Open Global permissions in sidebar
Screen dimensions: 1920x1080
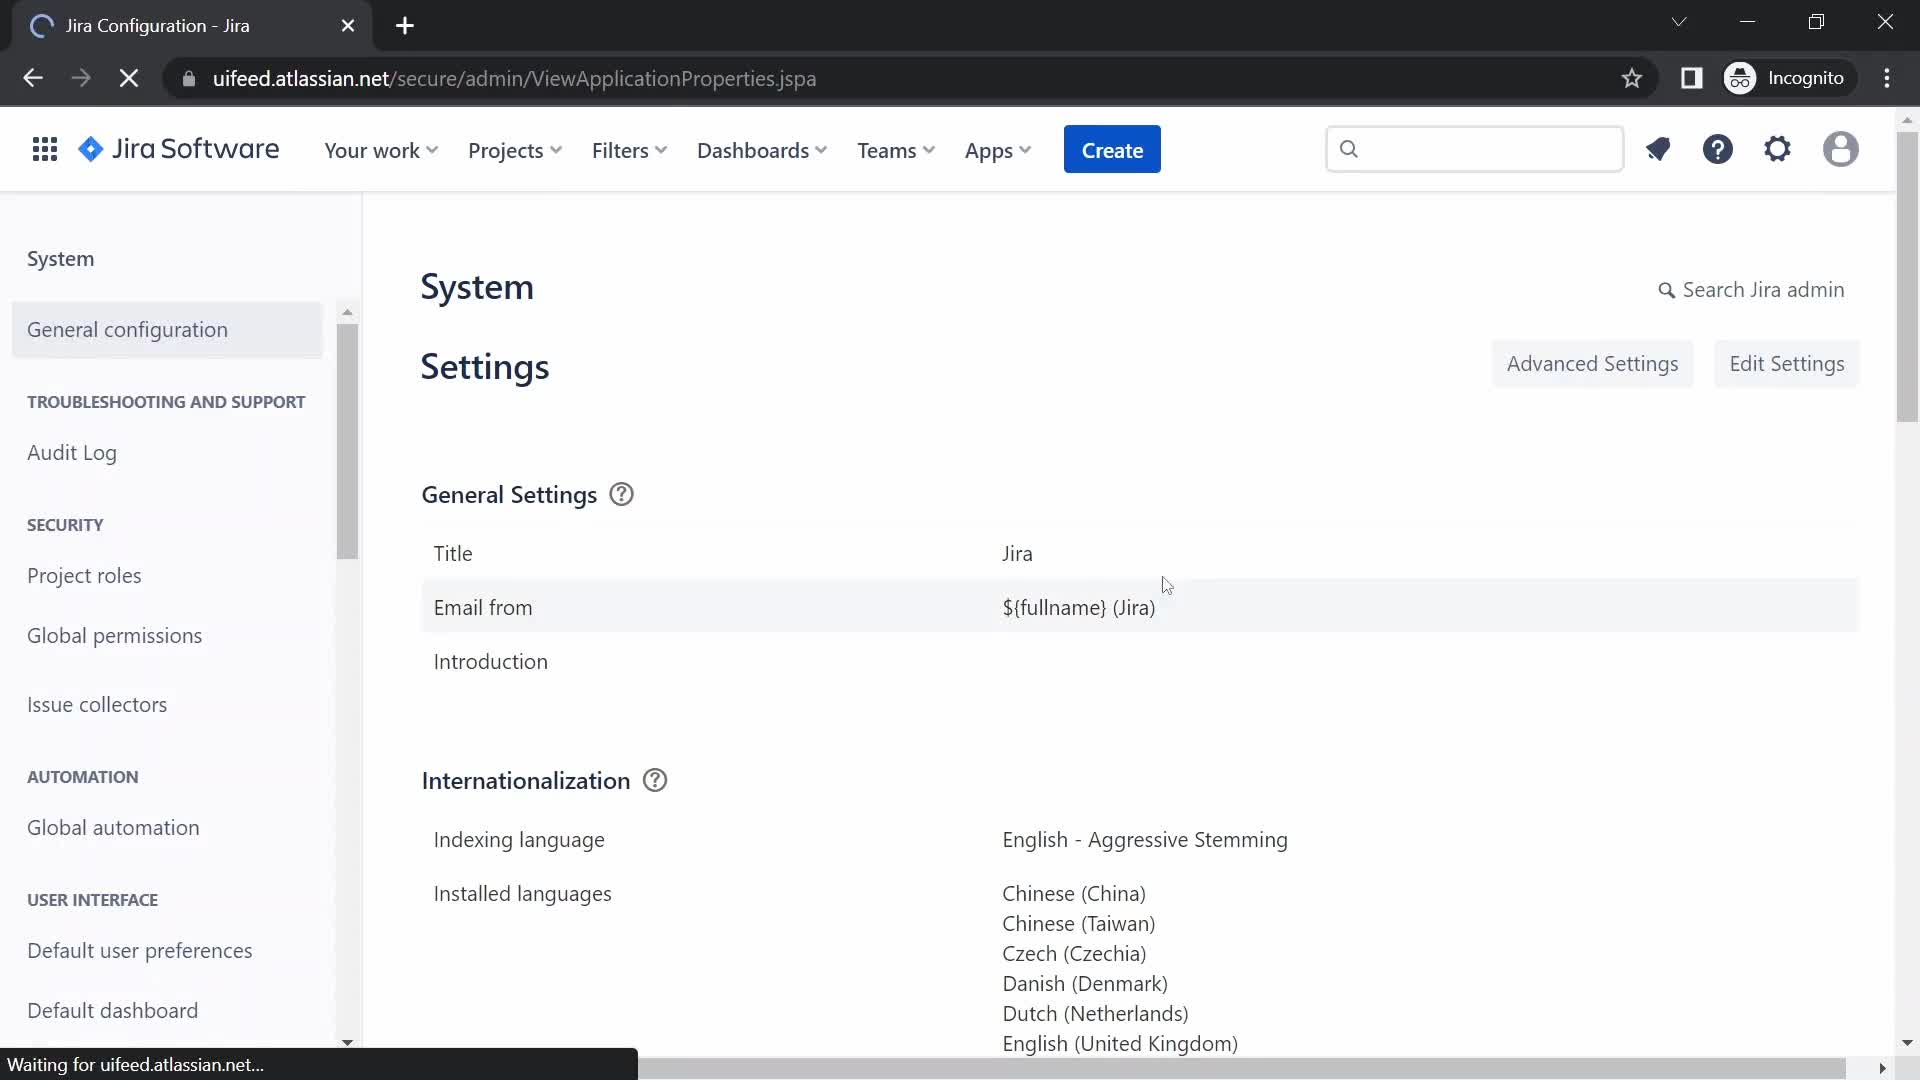(114, 636)
